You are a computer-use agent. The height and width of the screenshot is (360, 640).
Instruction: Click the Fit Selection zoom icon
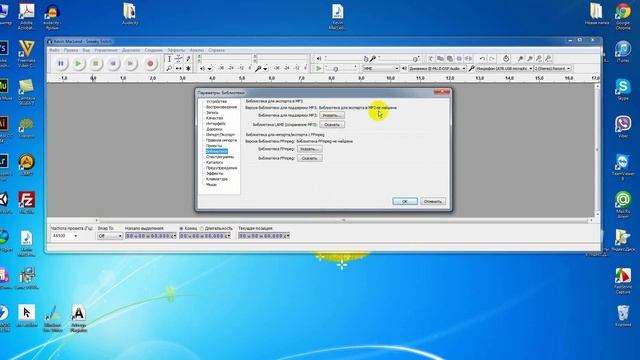point(539,59)
